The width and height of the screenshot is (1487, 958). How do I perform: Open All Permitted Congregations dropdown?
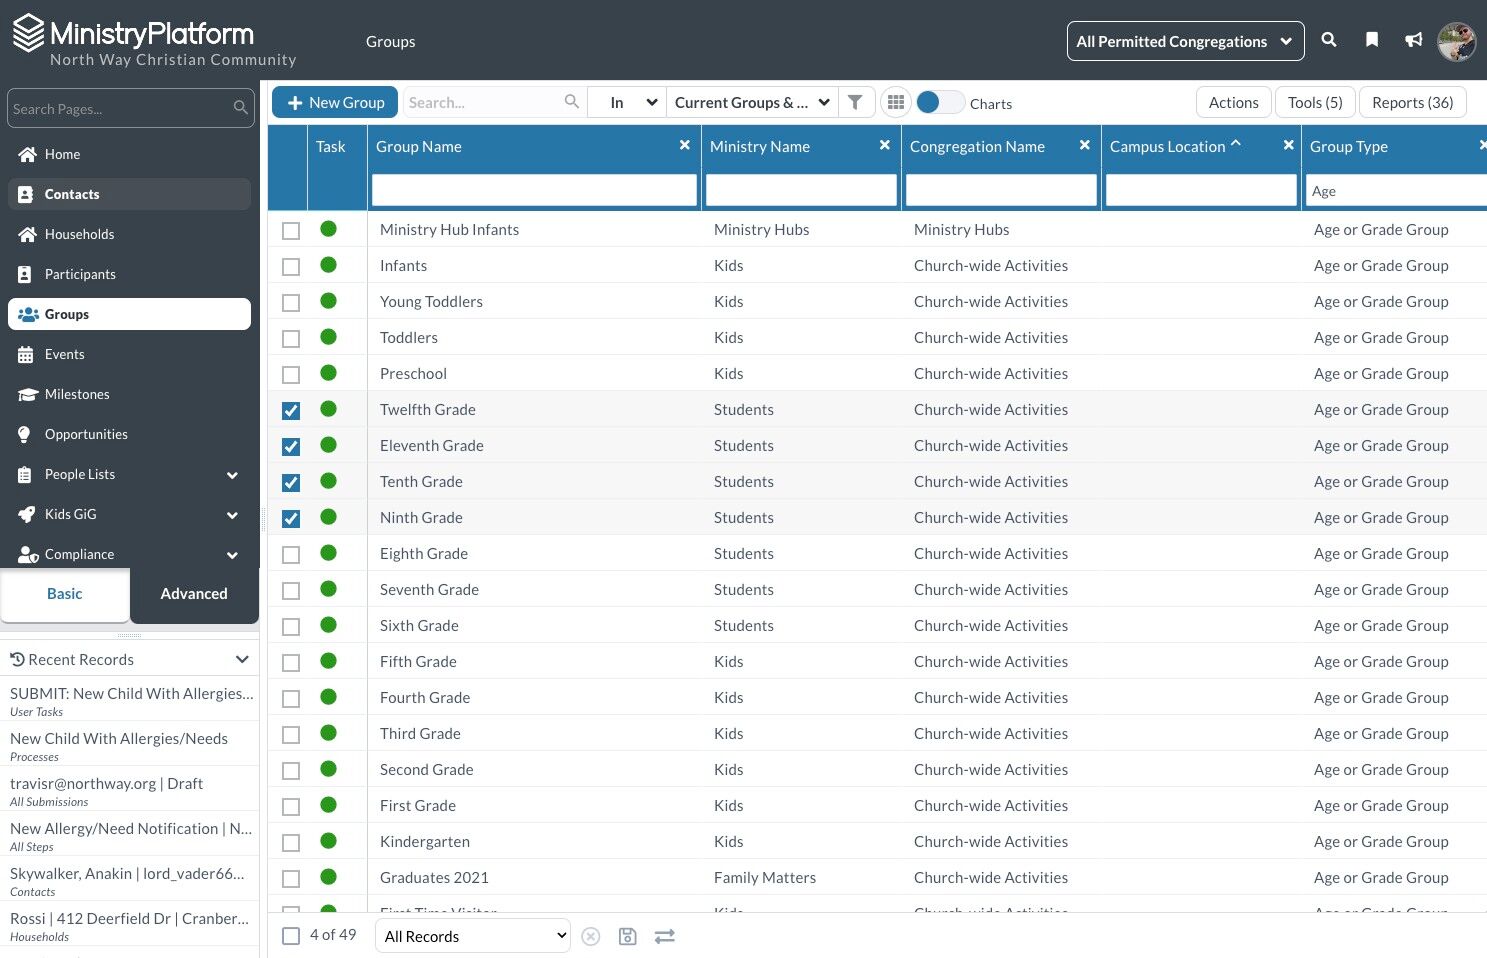pos(1185,41)
